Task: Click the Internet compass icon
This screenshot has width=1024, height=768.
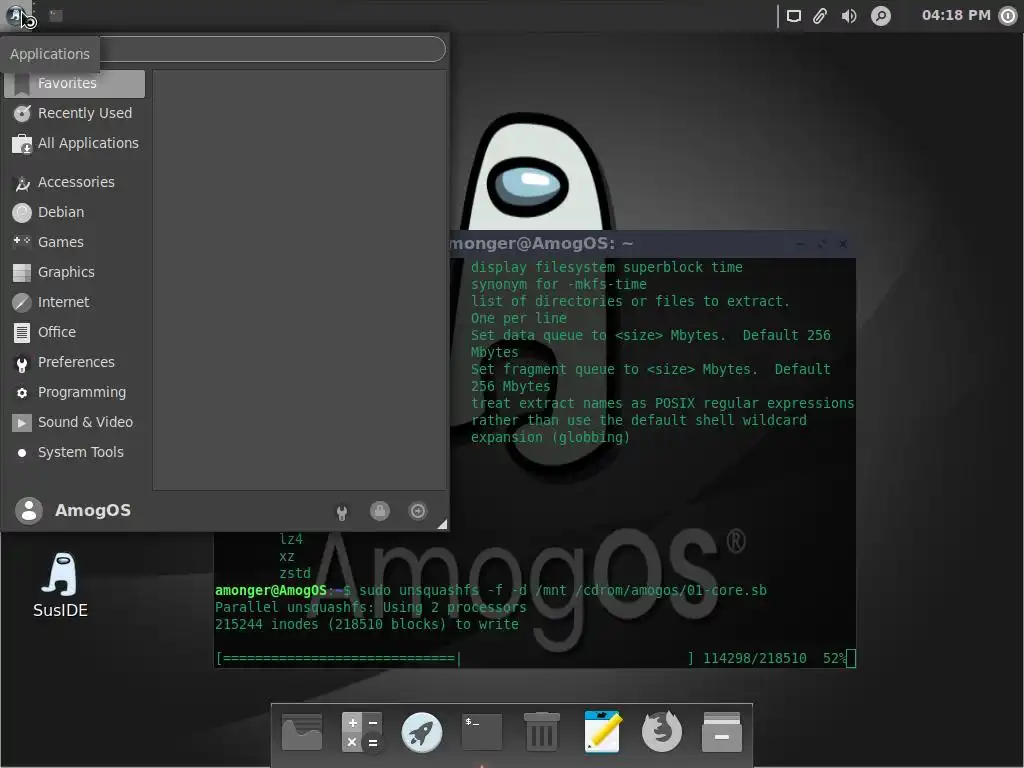Action: pos(22,303)
